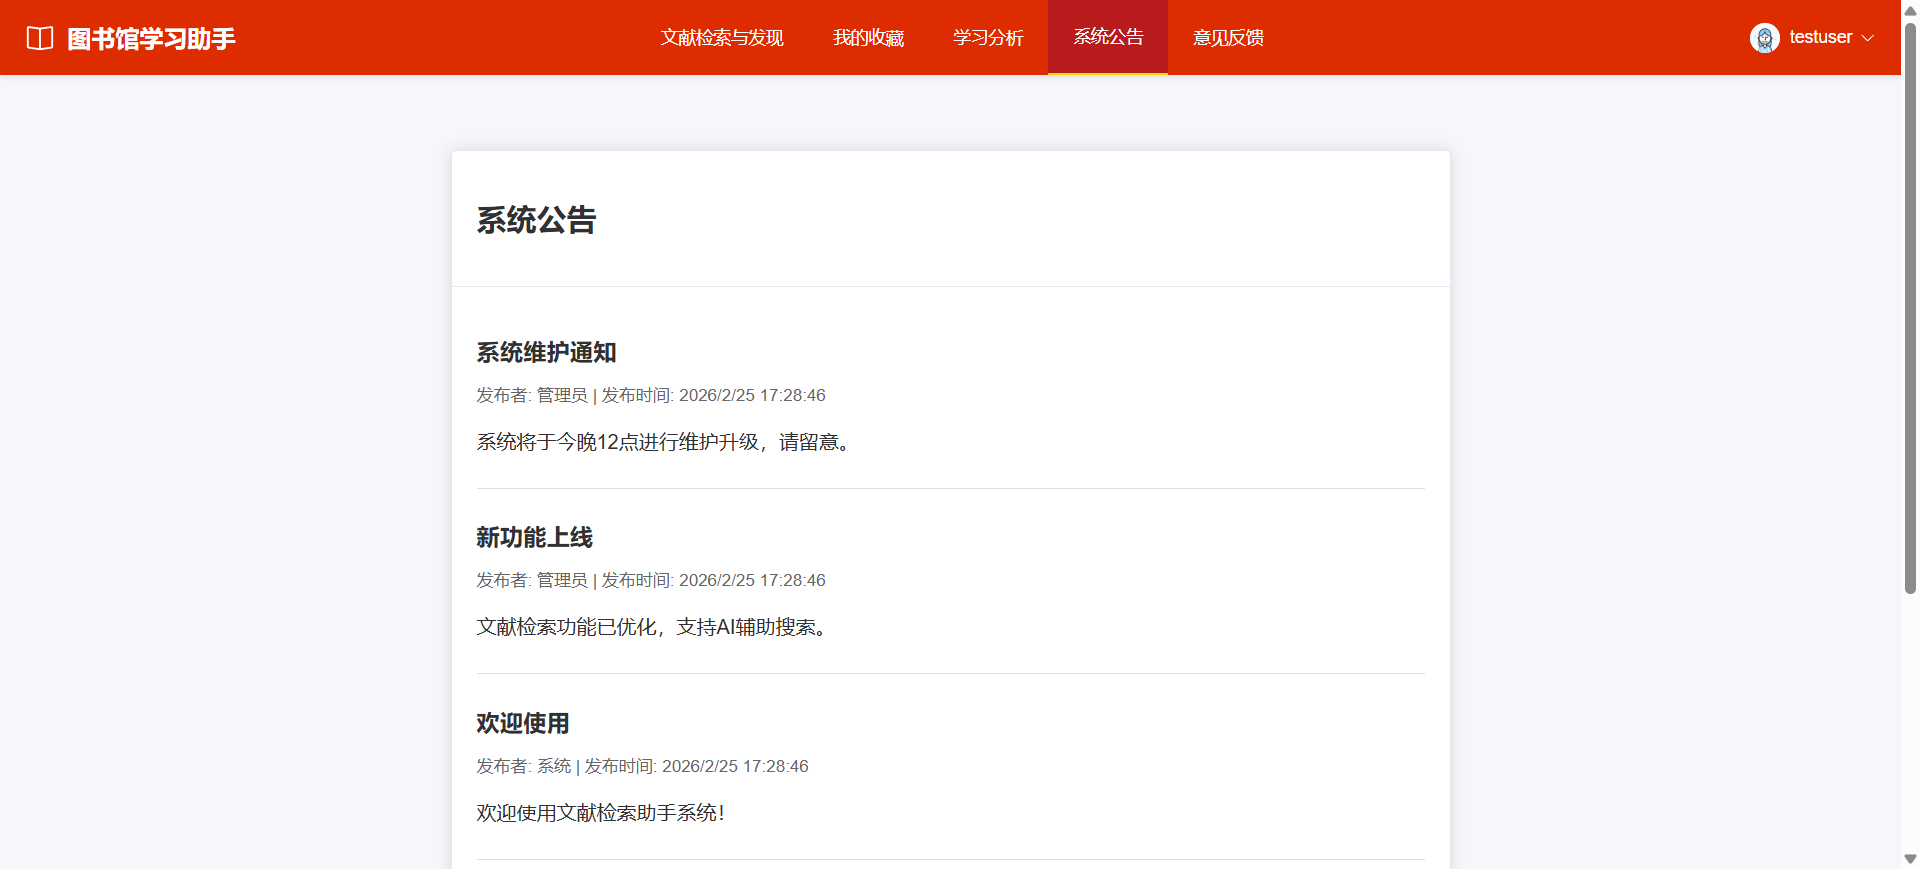
Task: Click the 图书馆学习助手 site title
Action: click(151, 39)
